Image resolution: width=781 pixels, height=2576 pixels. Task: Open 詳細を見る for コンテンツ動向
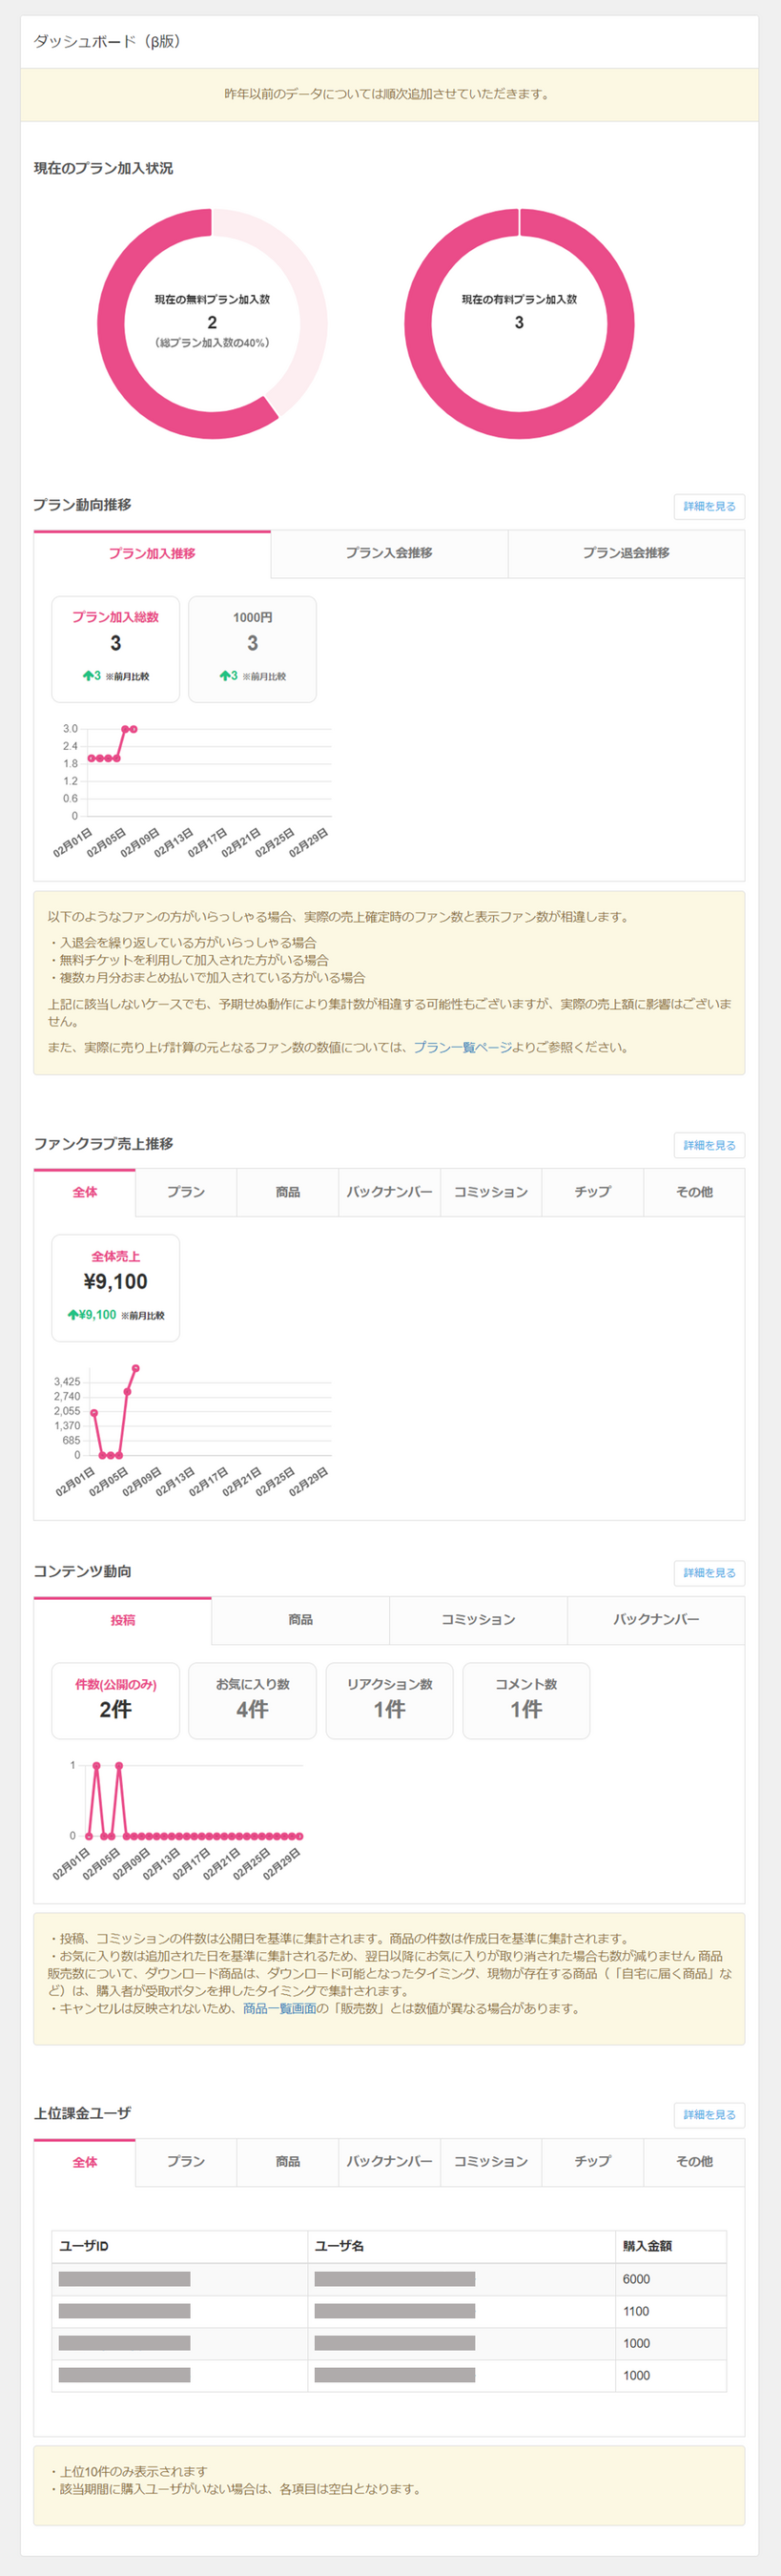point(709,1573)
